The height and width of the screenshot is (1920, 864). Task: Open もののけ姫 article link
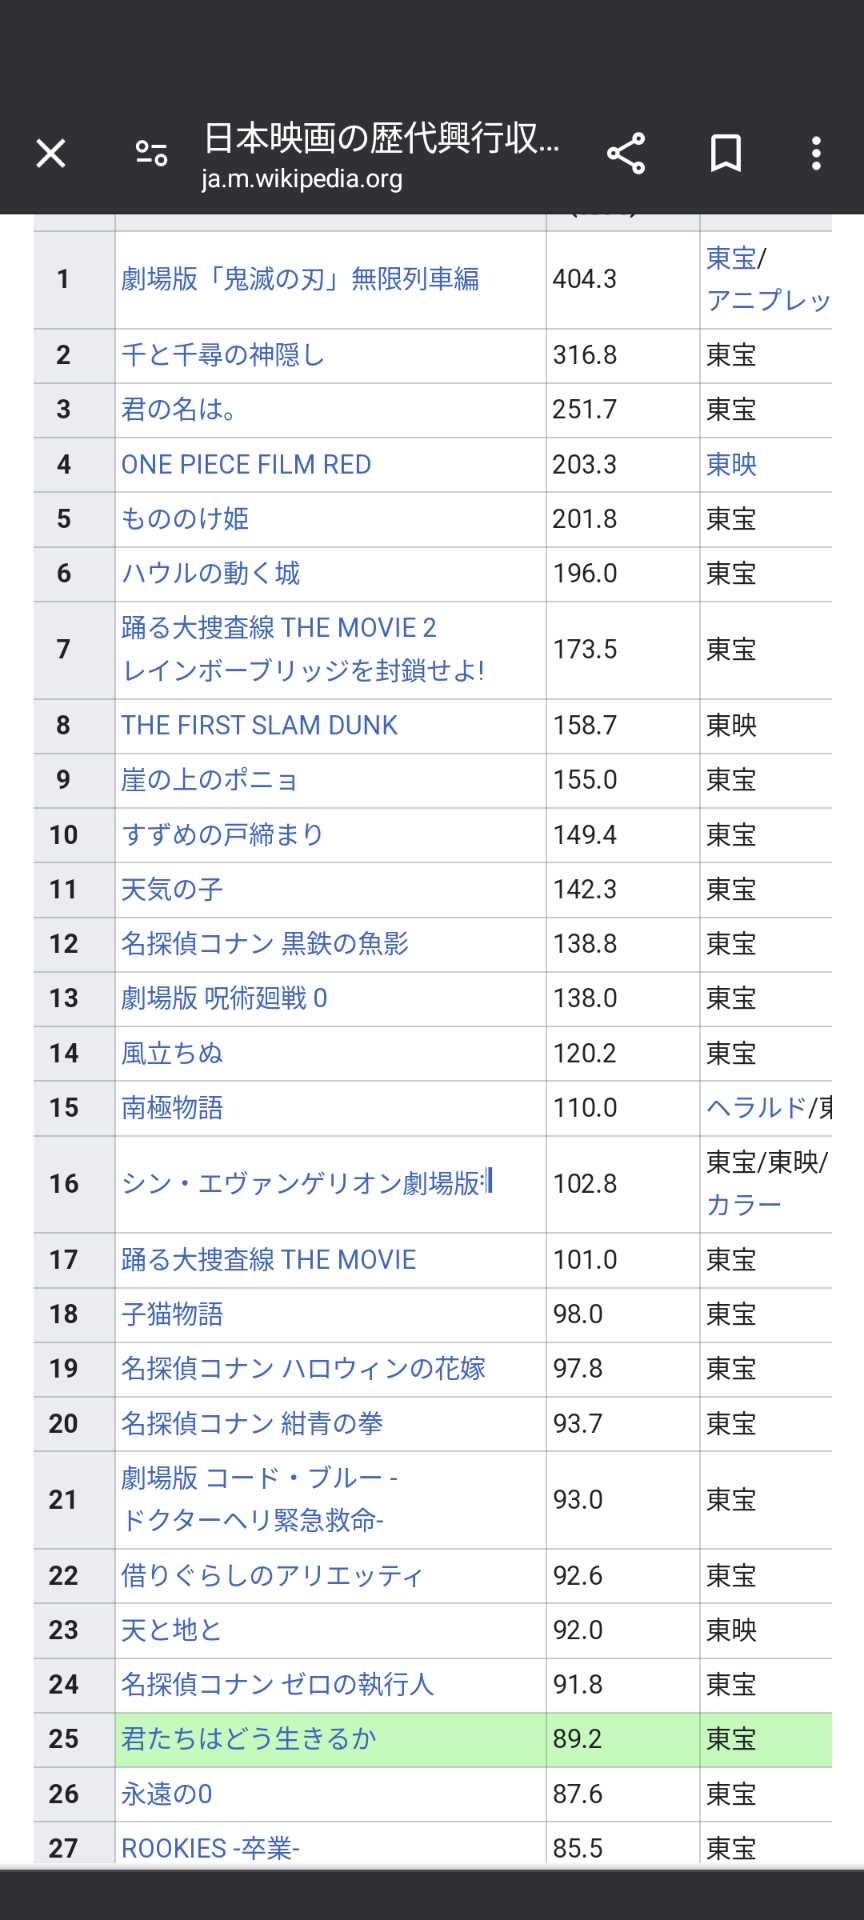(185, 519)
